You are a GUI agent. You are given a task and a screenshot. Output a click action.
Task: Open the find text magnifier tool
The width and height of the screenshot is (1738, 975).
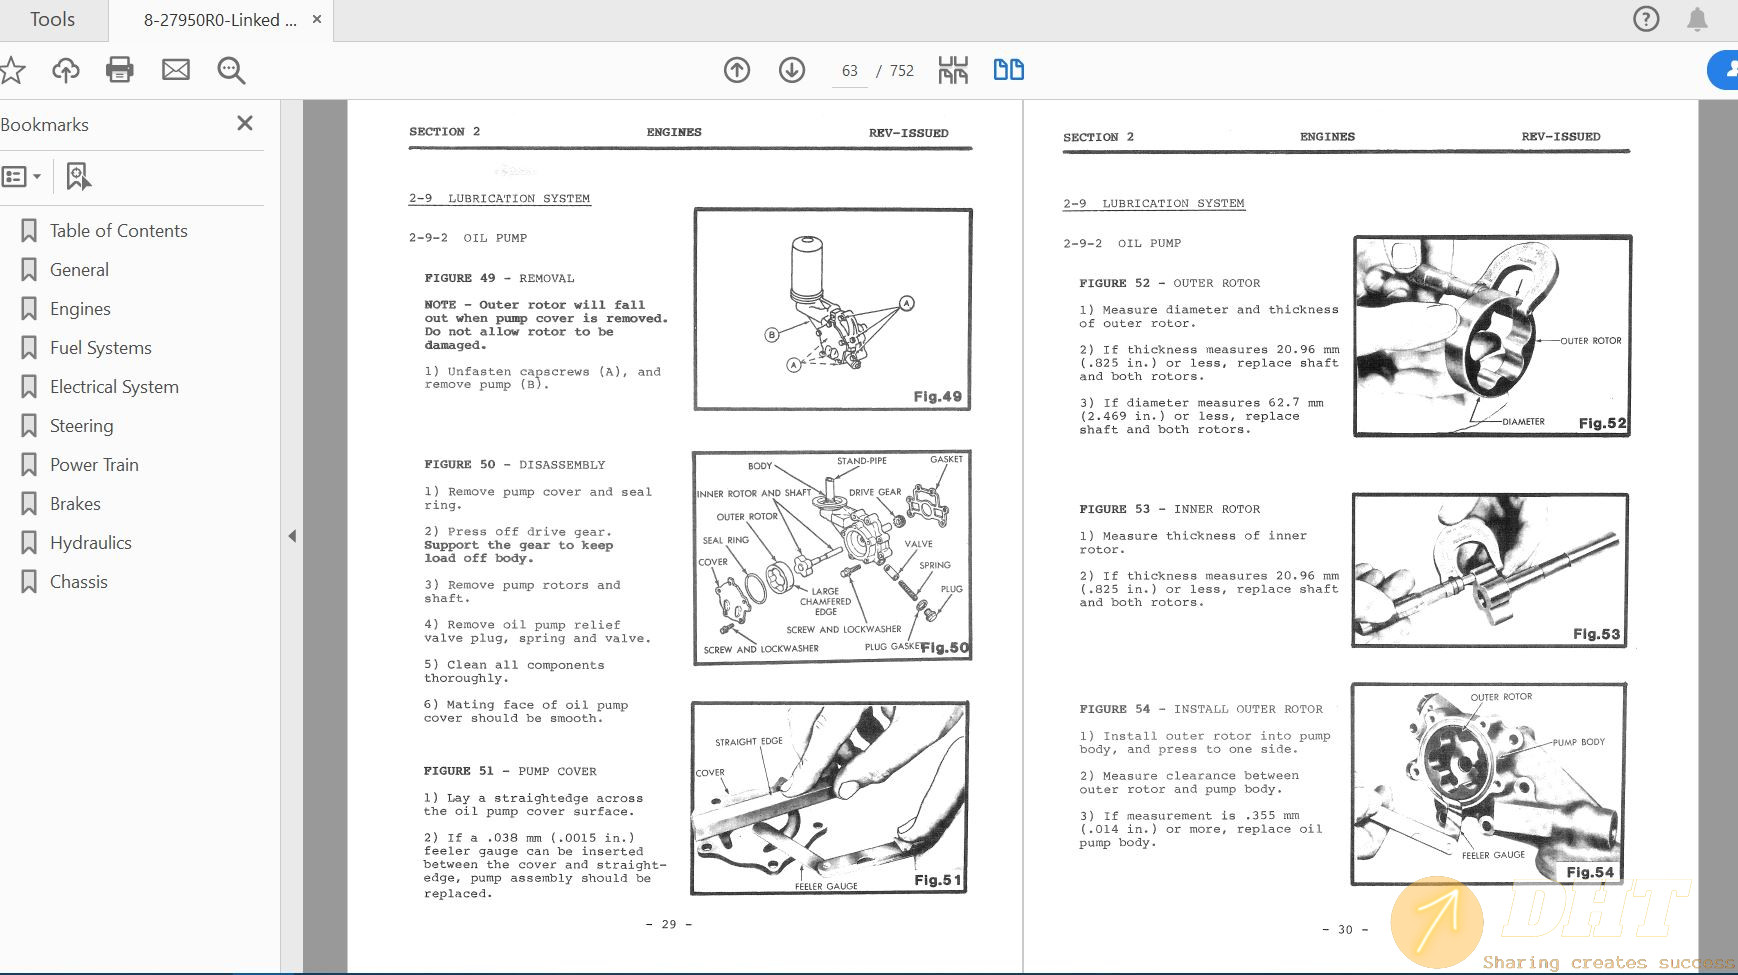point(231,70)
